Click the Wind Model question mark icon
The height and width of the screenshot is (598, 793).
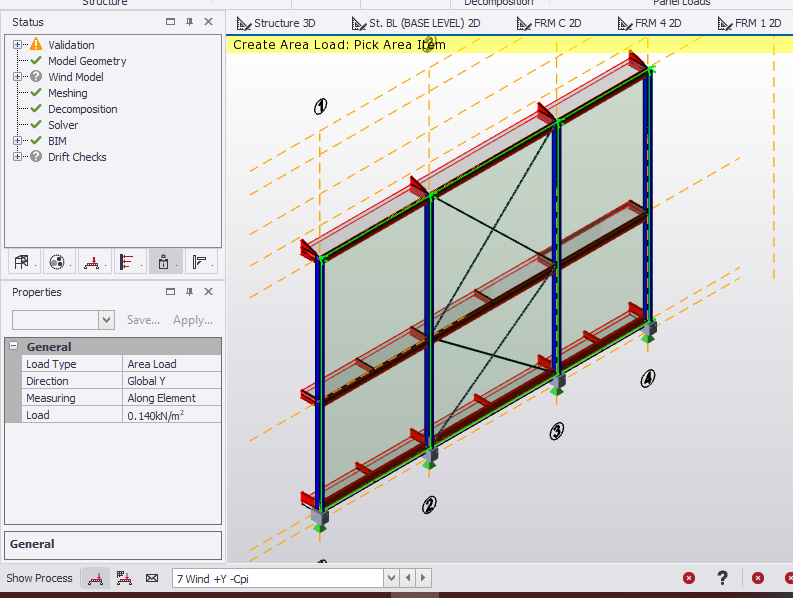[36, 76]
